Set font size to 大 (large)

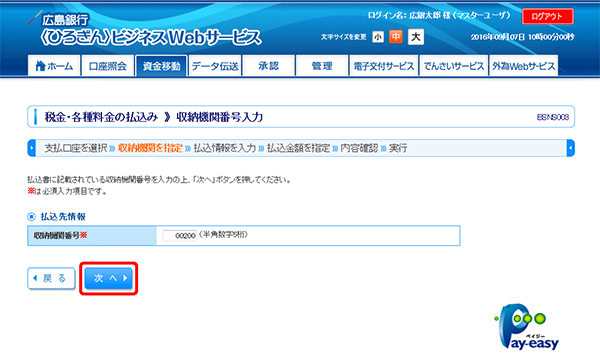click(416, 37)
